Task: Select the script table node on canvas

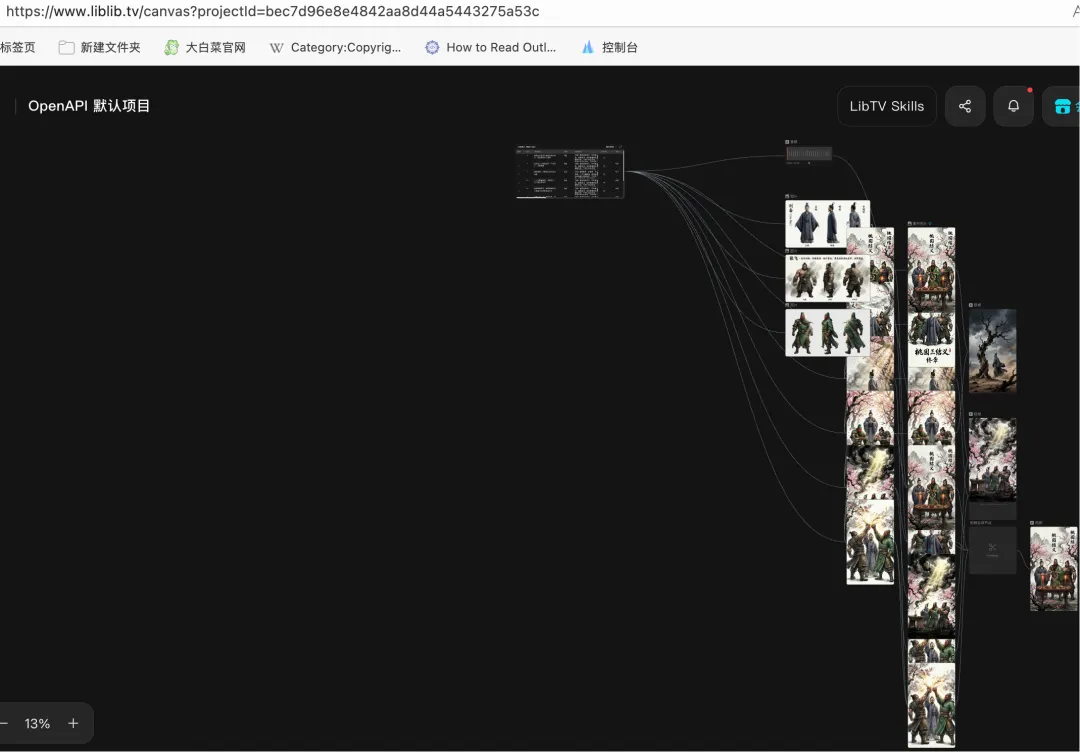Action: pyautogui.click(x=570, y=171)
